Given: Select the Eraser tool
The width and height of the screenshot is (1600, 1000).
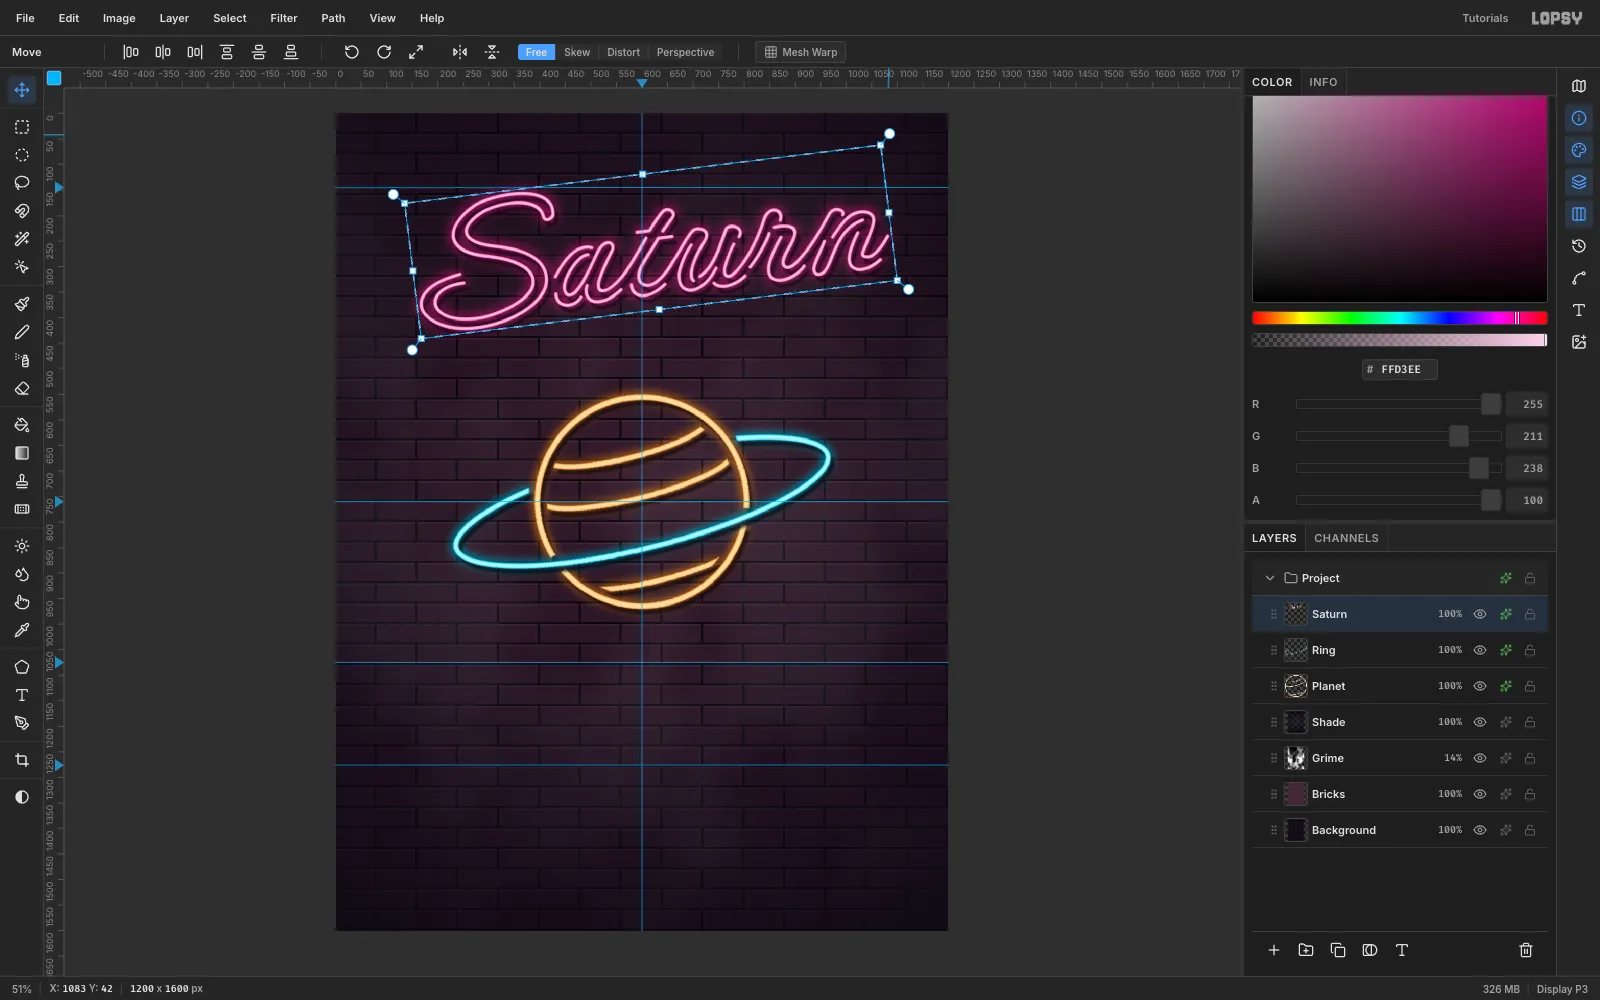Looking at the screenshot, I should [x=22, y=388].
